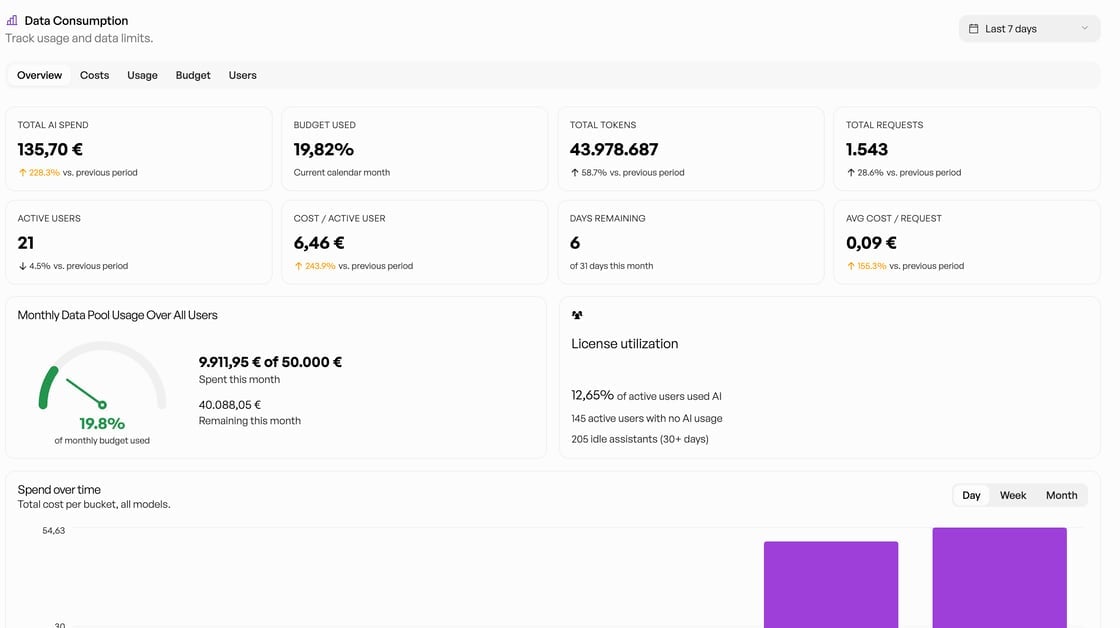The height and width of the screenshot is (628, 1120).
Task: Click the shorter left purple bar
Action: (831, 584)
